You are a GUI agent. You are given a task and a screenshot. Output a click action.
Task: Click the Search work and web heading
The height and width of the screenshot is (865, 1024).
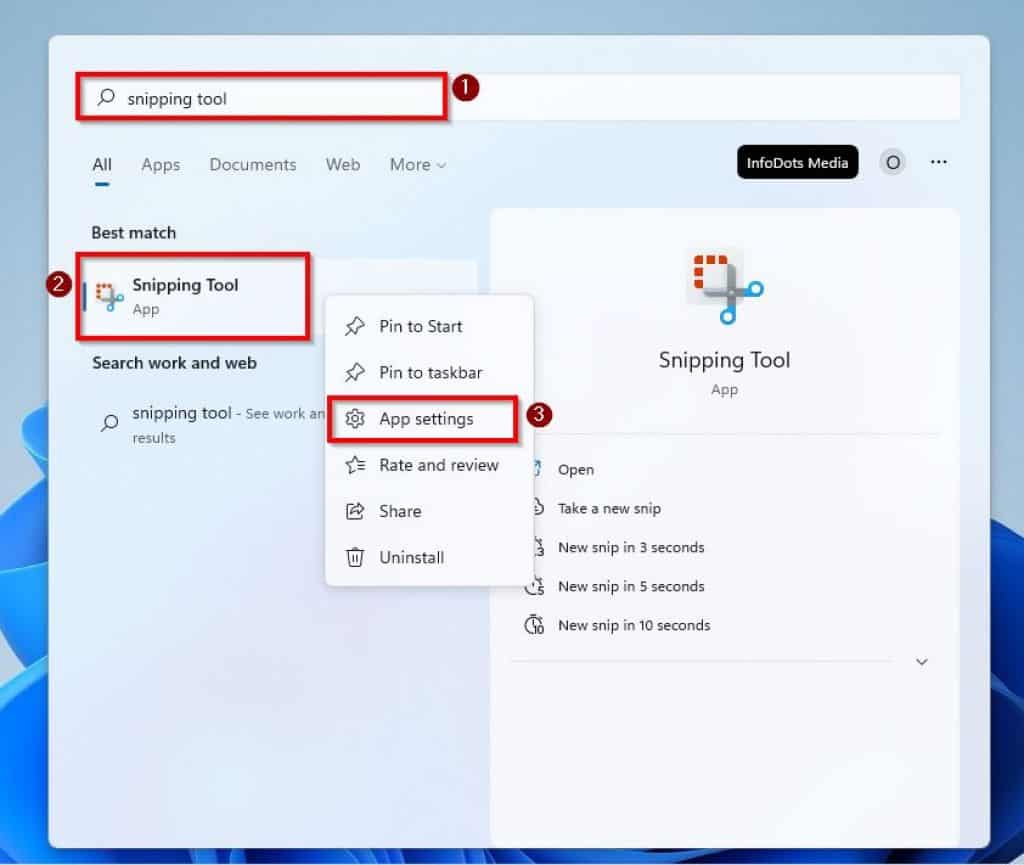click(x=174, y=363)
